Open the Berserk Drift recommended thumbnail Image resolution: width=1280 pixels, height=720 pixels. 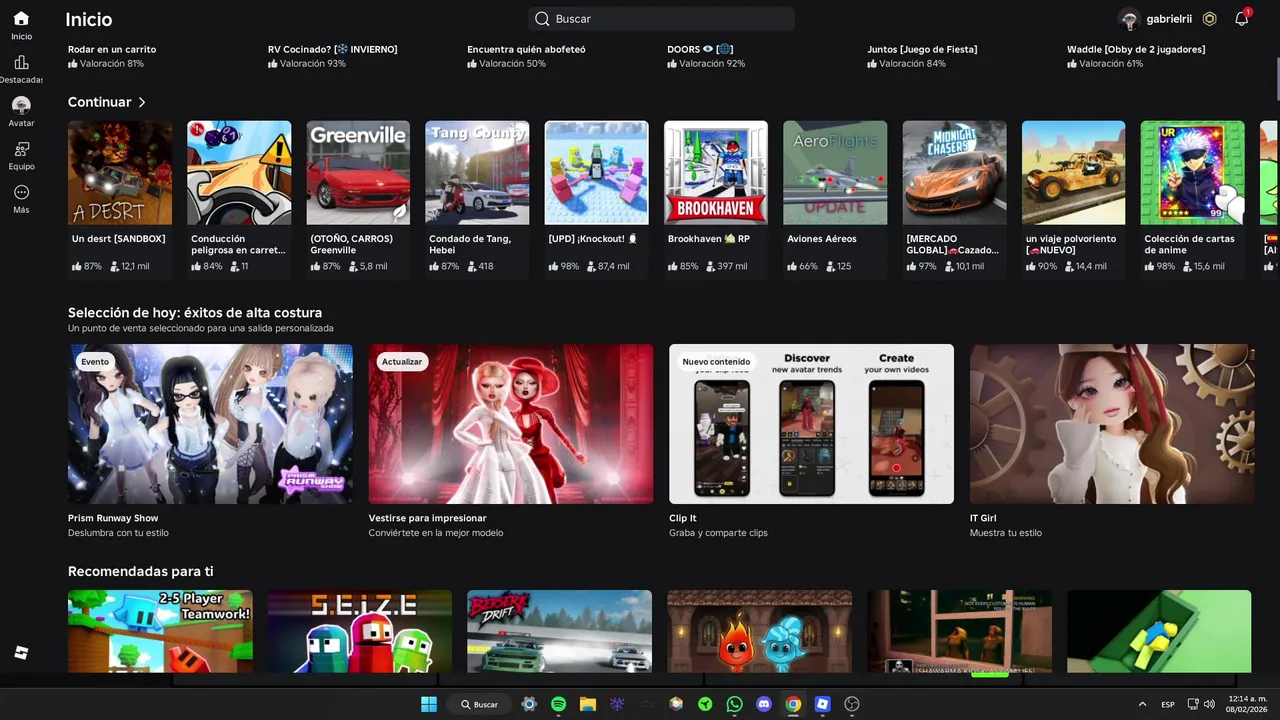[x=559, y=631]
